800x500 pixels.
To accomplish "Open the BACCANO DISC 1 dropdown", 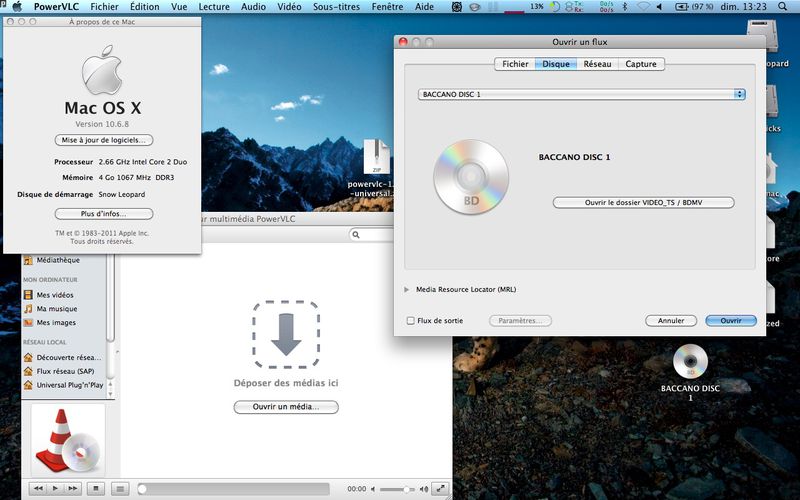I will (x=582, y=94).
